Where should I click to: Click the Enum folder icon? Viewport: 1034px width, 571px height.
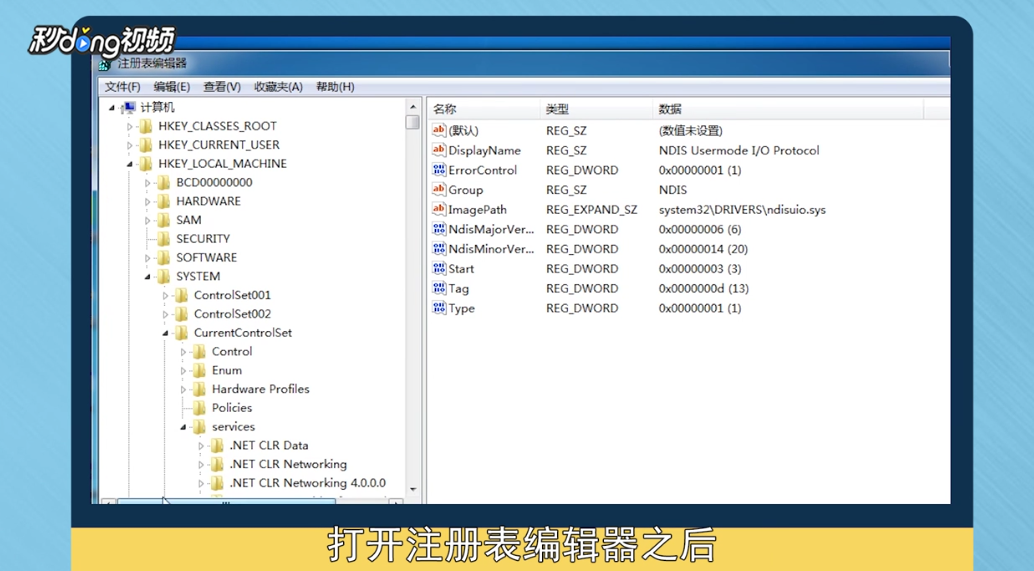point(199,371)
